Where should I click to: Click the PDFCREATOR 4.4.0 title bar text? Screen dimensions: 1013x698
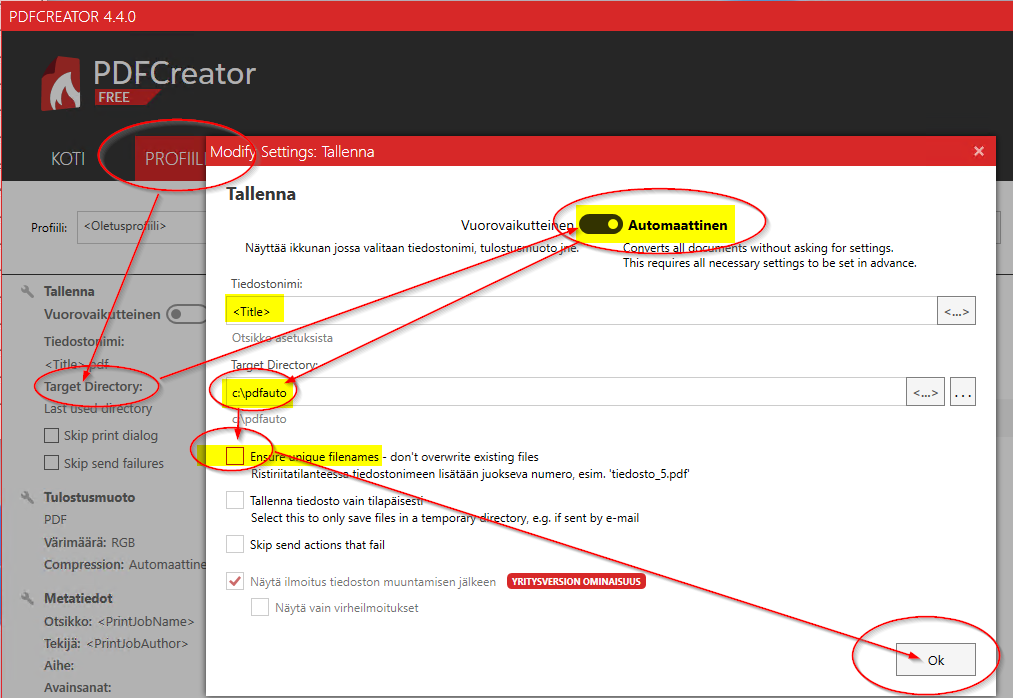pos(72,17)
